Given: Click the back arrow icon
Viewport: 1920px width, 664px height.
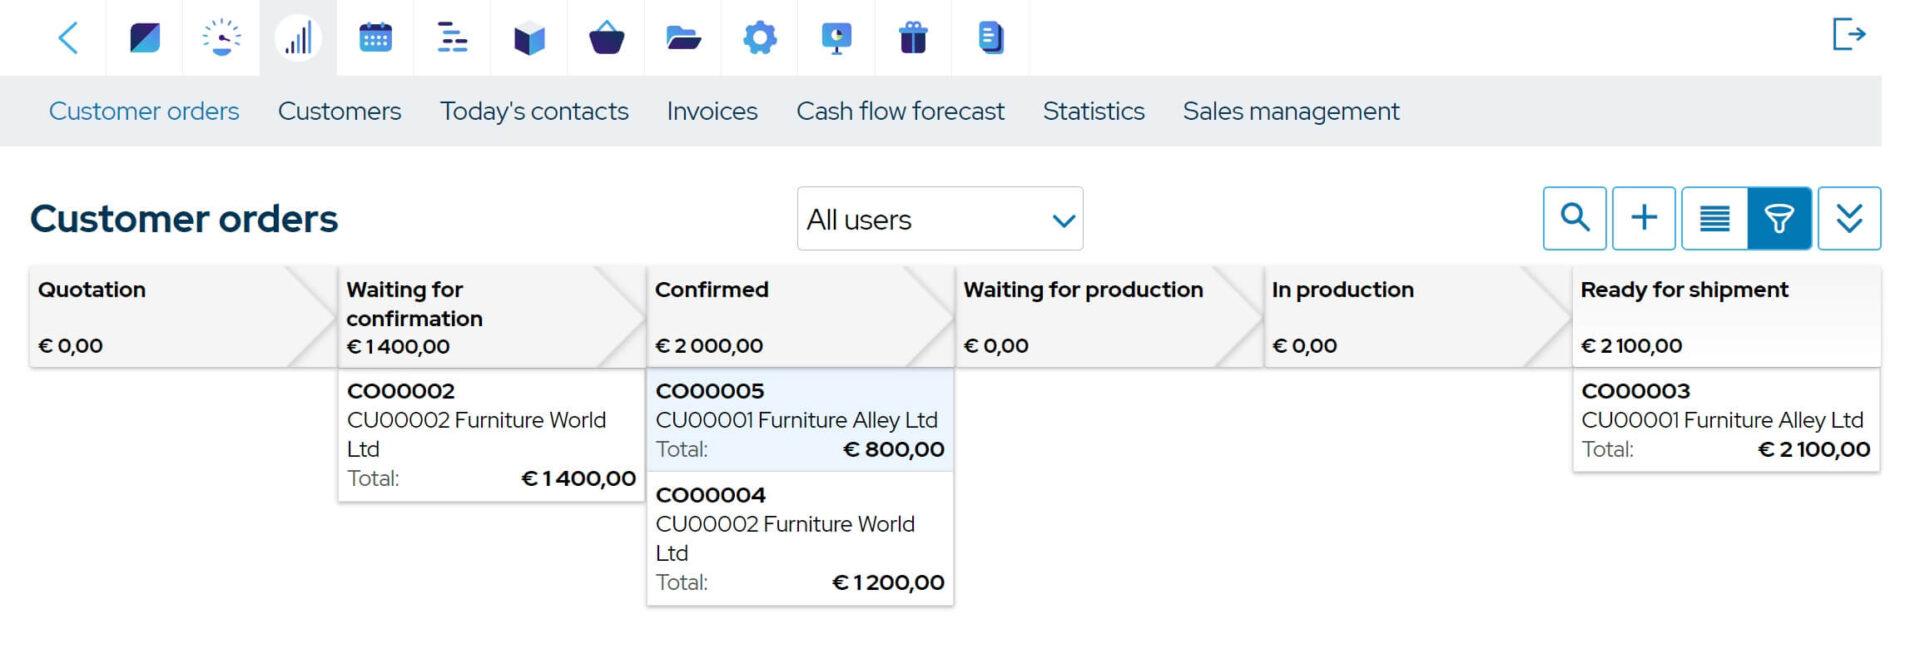Looking at the screenshot, I should [x=68, y=38].
